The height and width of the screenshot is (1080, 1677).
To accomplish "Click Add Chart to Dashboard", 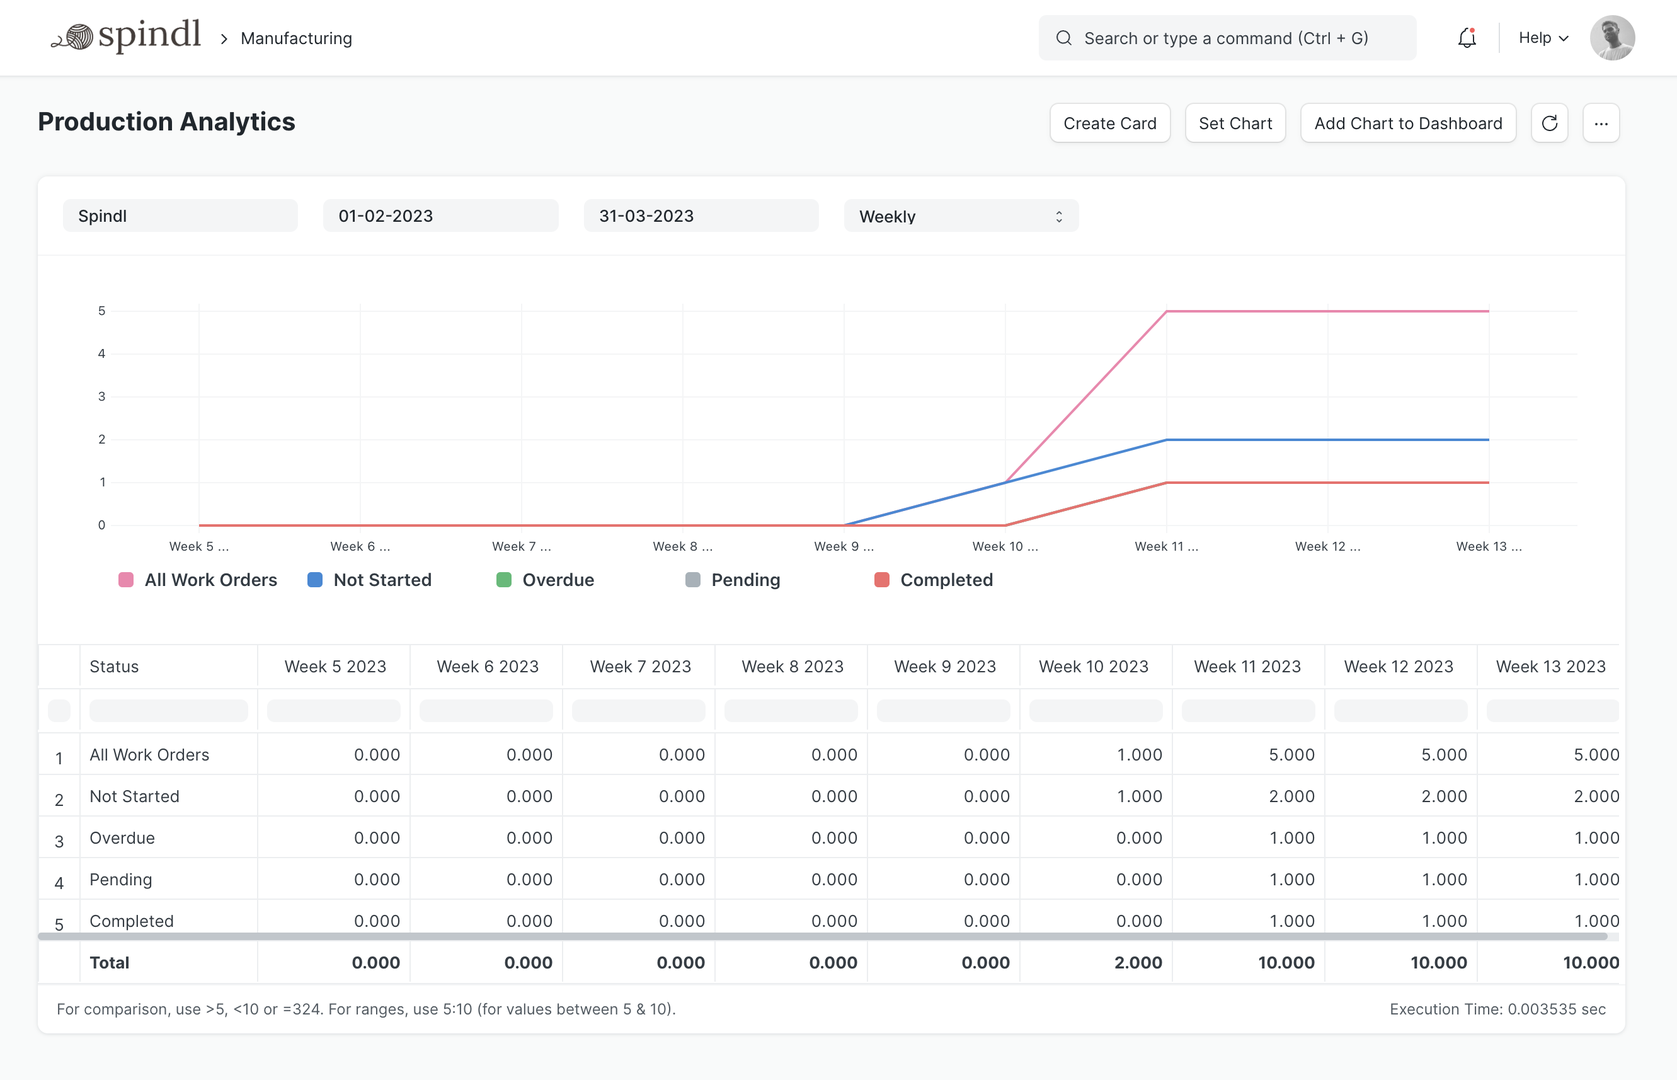I will (1407, 123).
